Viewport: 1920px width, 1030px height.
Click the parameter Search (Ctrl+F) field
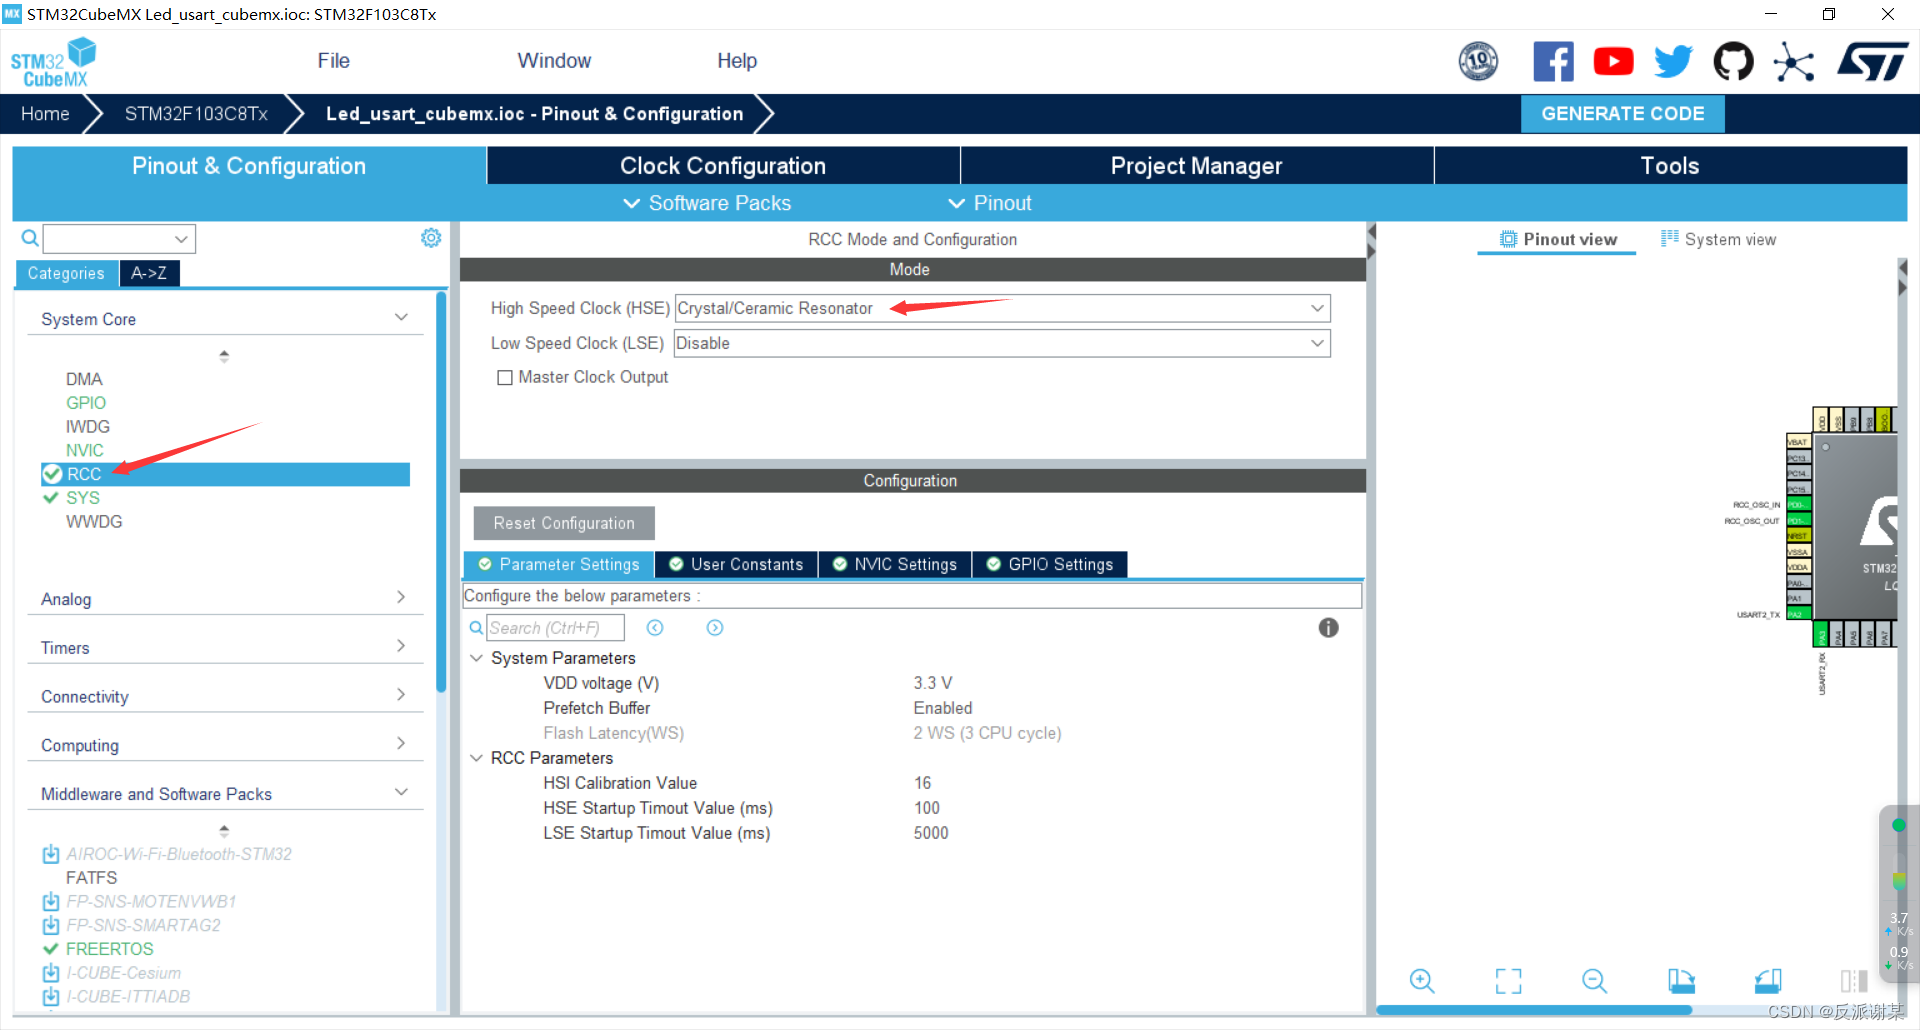pyautogui.click(x=556, y=628)
